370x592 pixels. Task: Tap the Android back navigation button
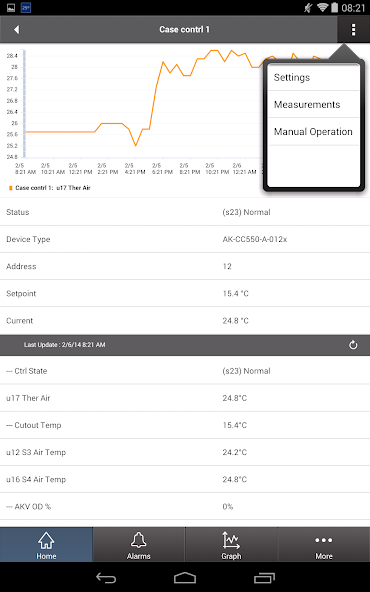click(106, 578)
